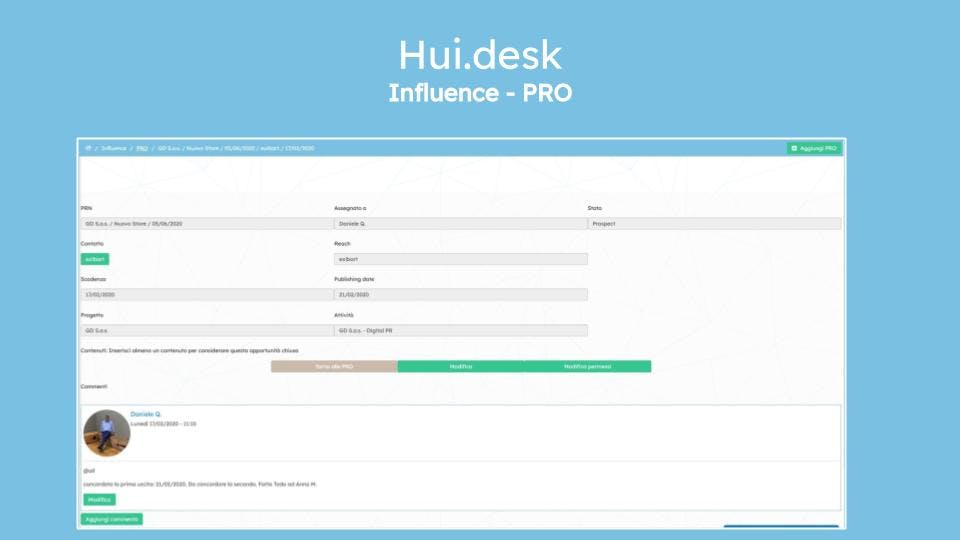
Task: Select the PRN input field
Action: 207,224
